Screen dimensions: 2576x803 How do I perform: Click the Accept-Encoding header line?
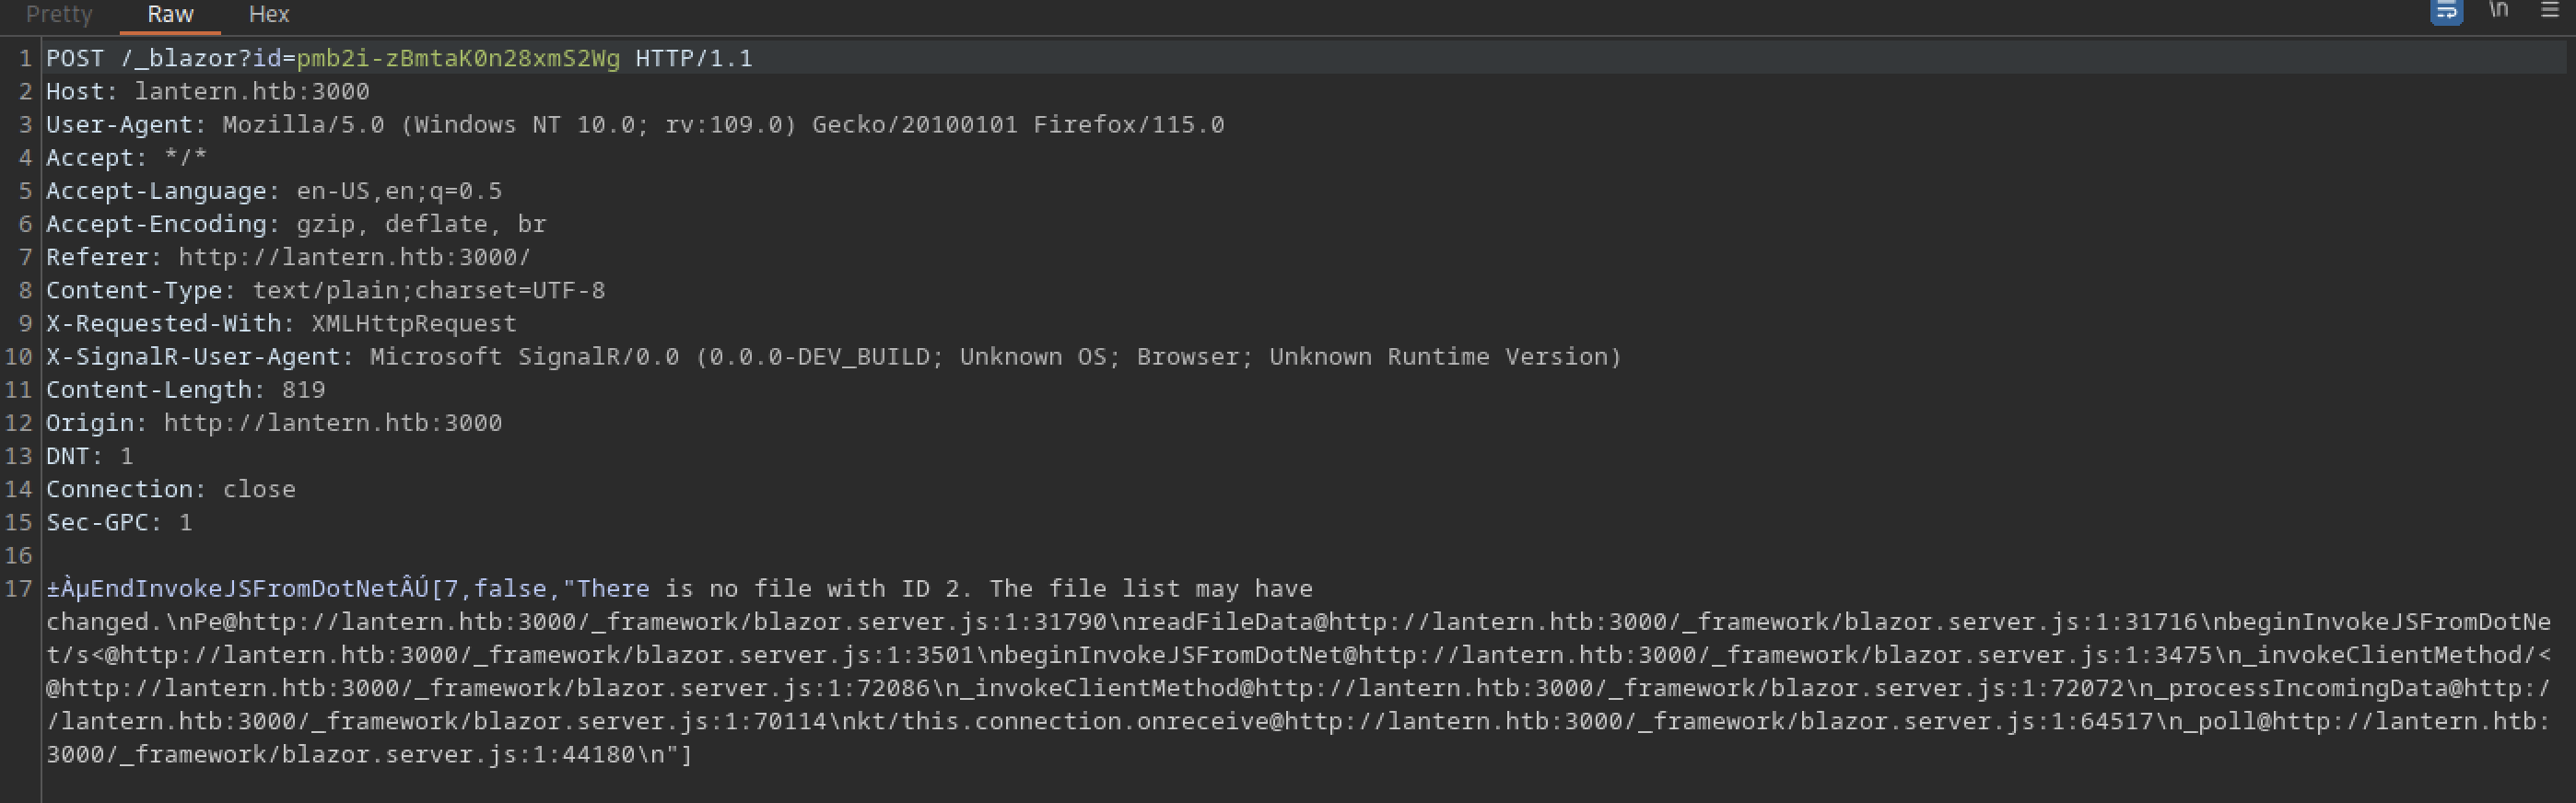coord(296,224)
